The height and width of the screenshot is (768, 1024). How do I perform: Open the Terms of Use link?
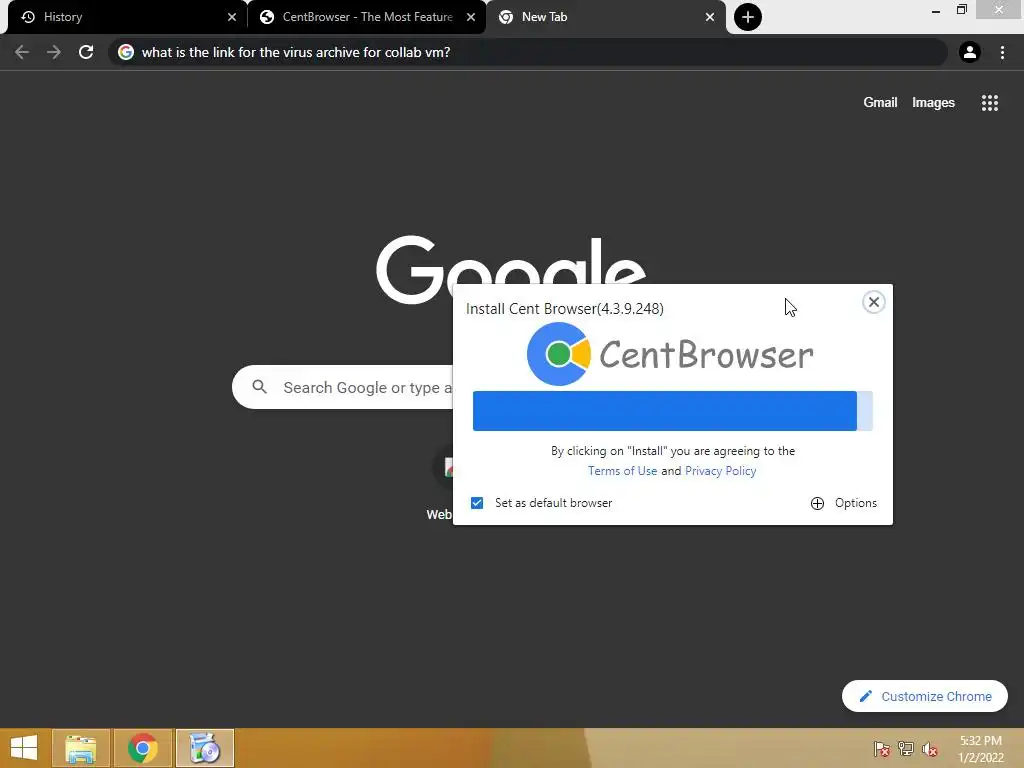(622, 471)
